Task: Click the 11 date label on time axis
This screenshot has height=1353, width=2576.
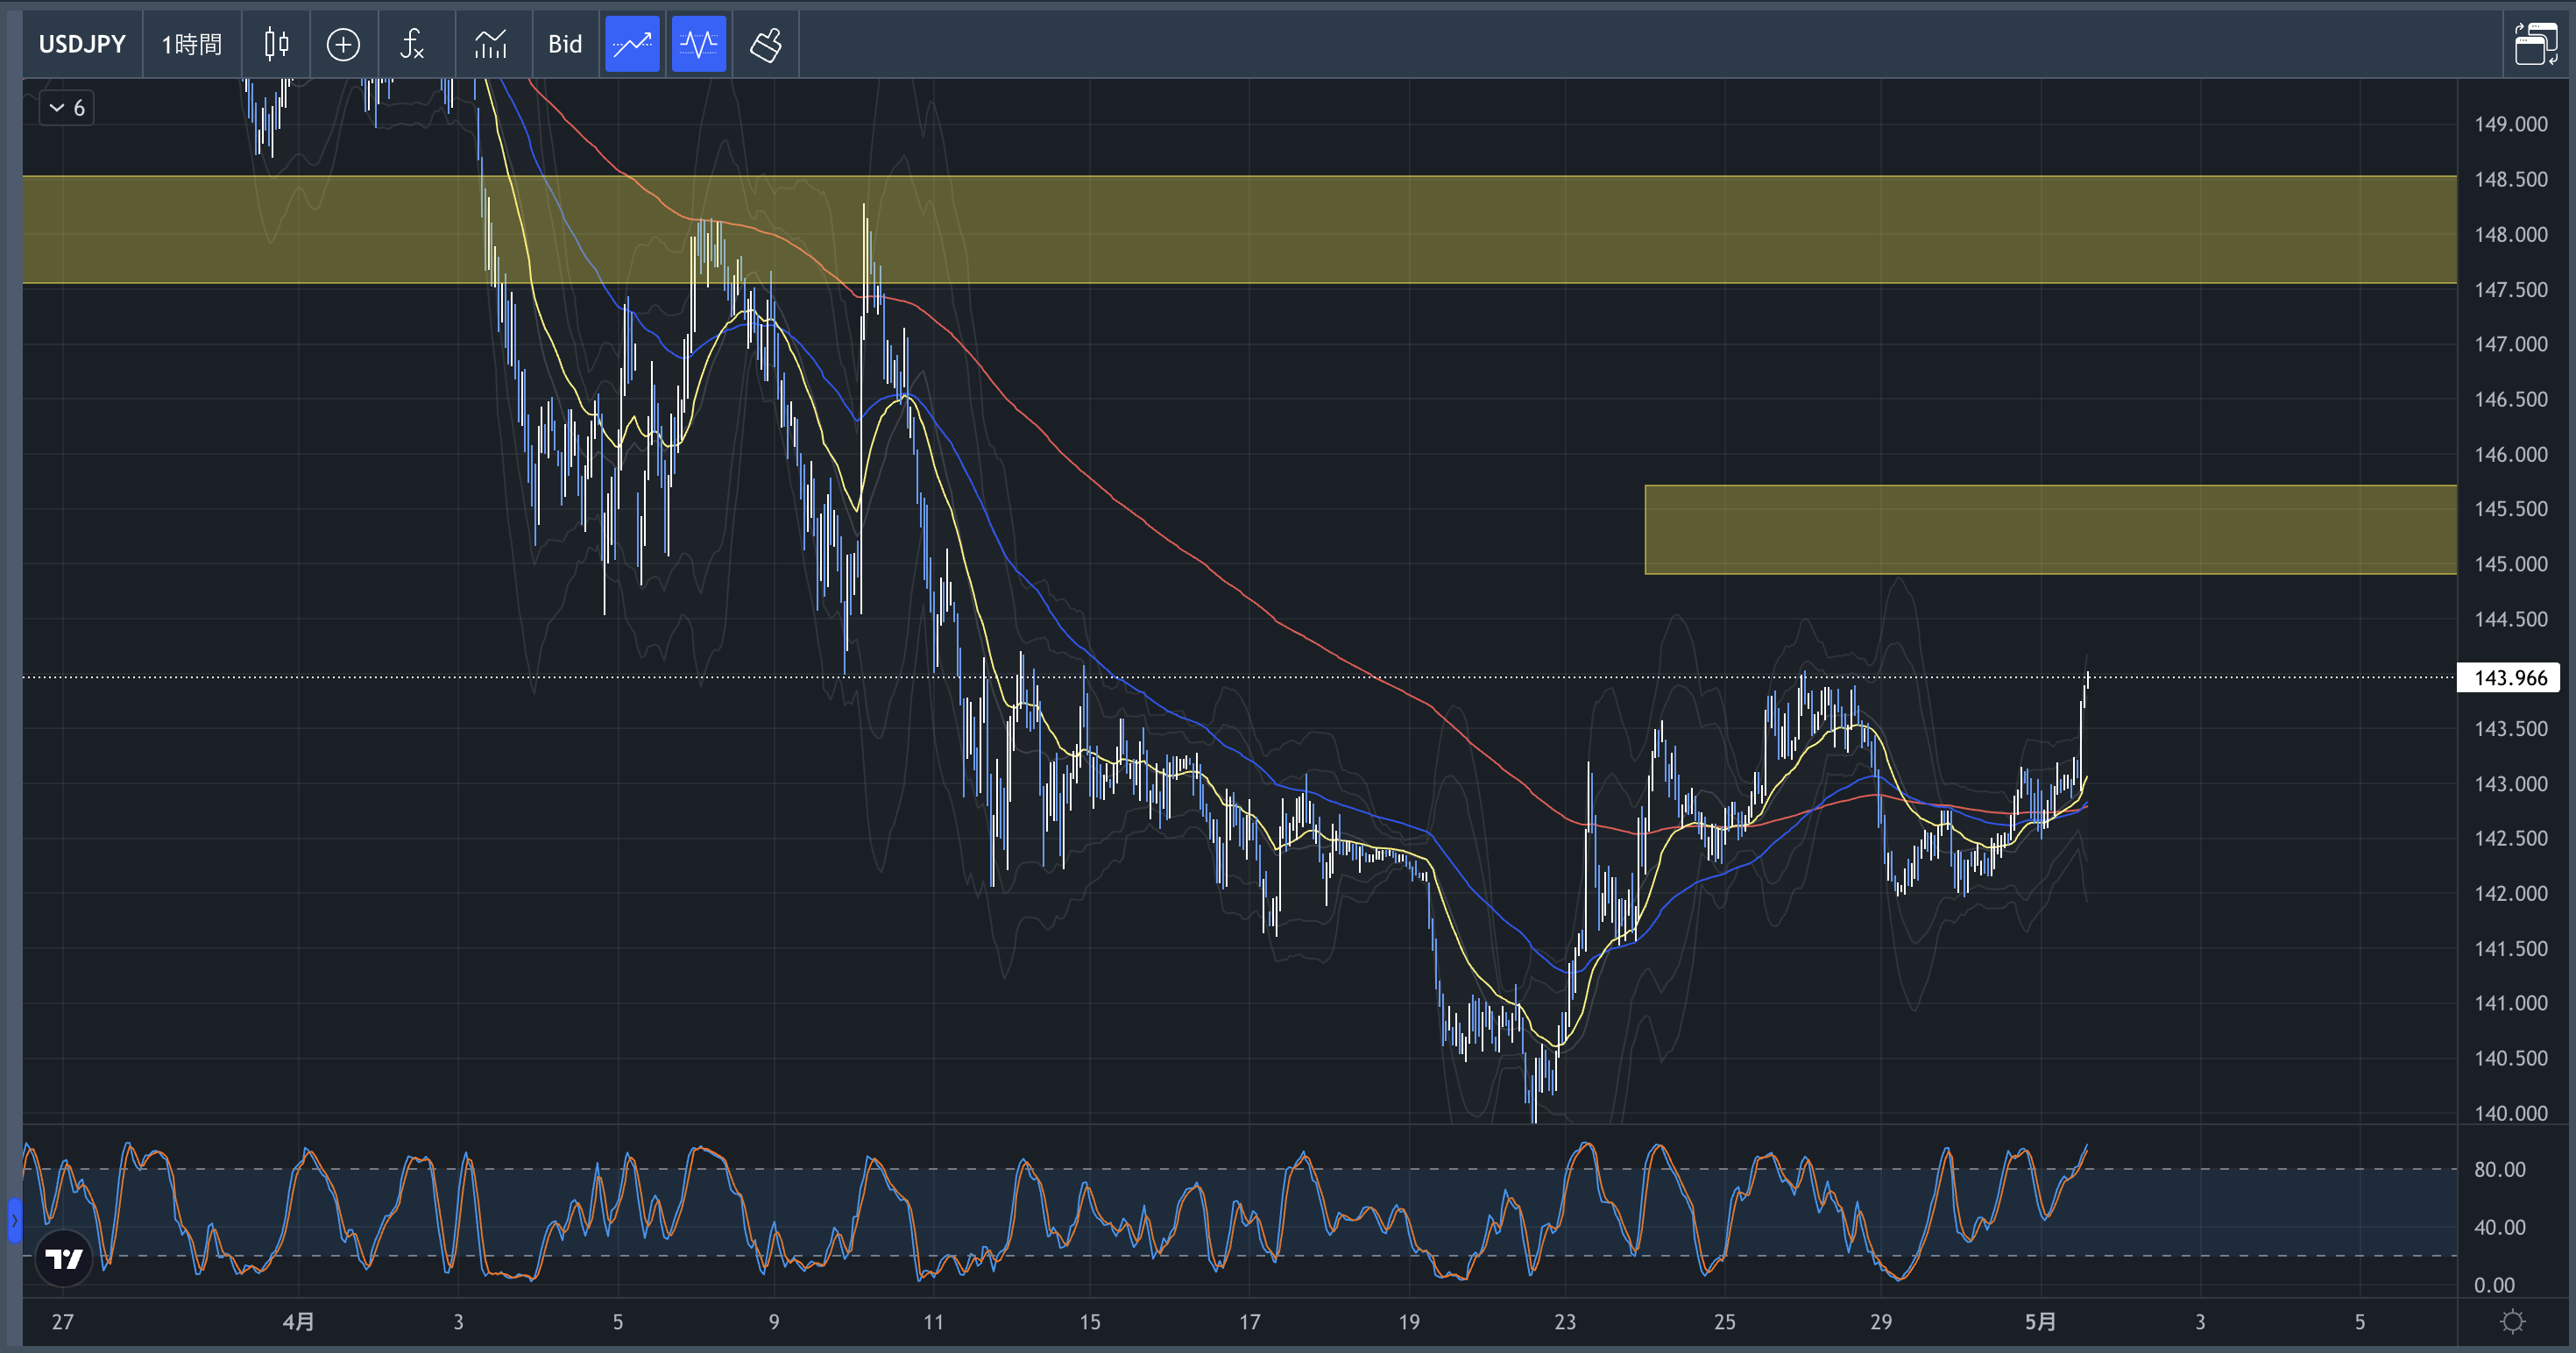Action: tap(933, 1322)
